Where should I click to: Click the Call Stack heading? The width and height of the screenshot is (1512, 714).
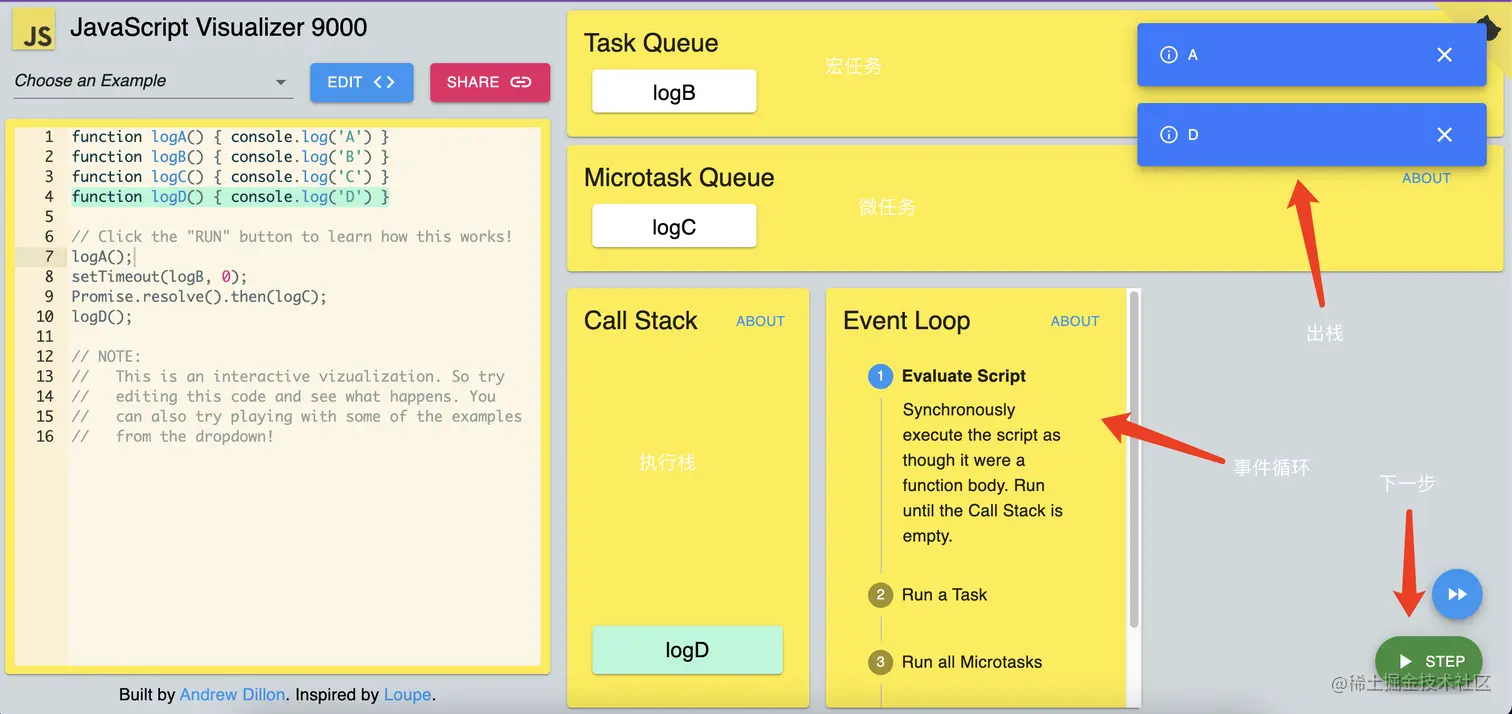[x=640, y=321]
